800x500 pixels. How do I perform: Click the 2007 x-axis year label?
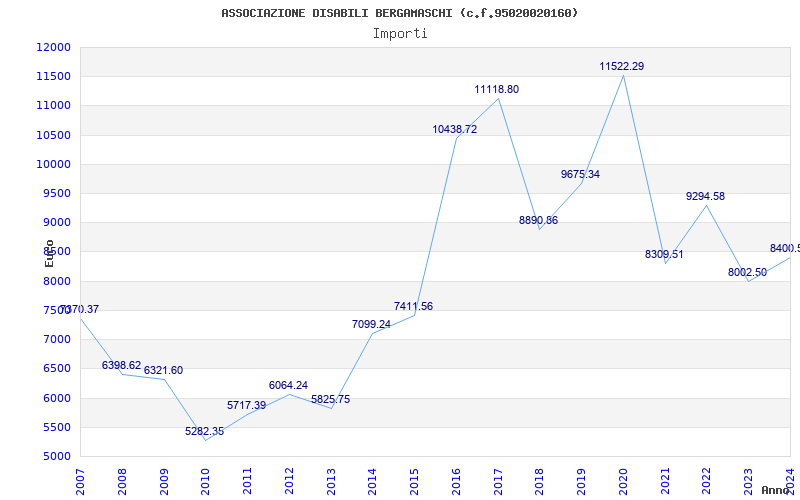(80, 482)
